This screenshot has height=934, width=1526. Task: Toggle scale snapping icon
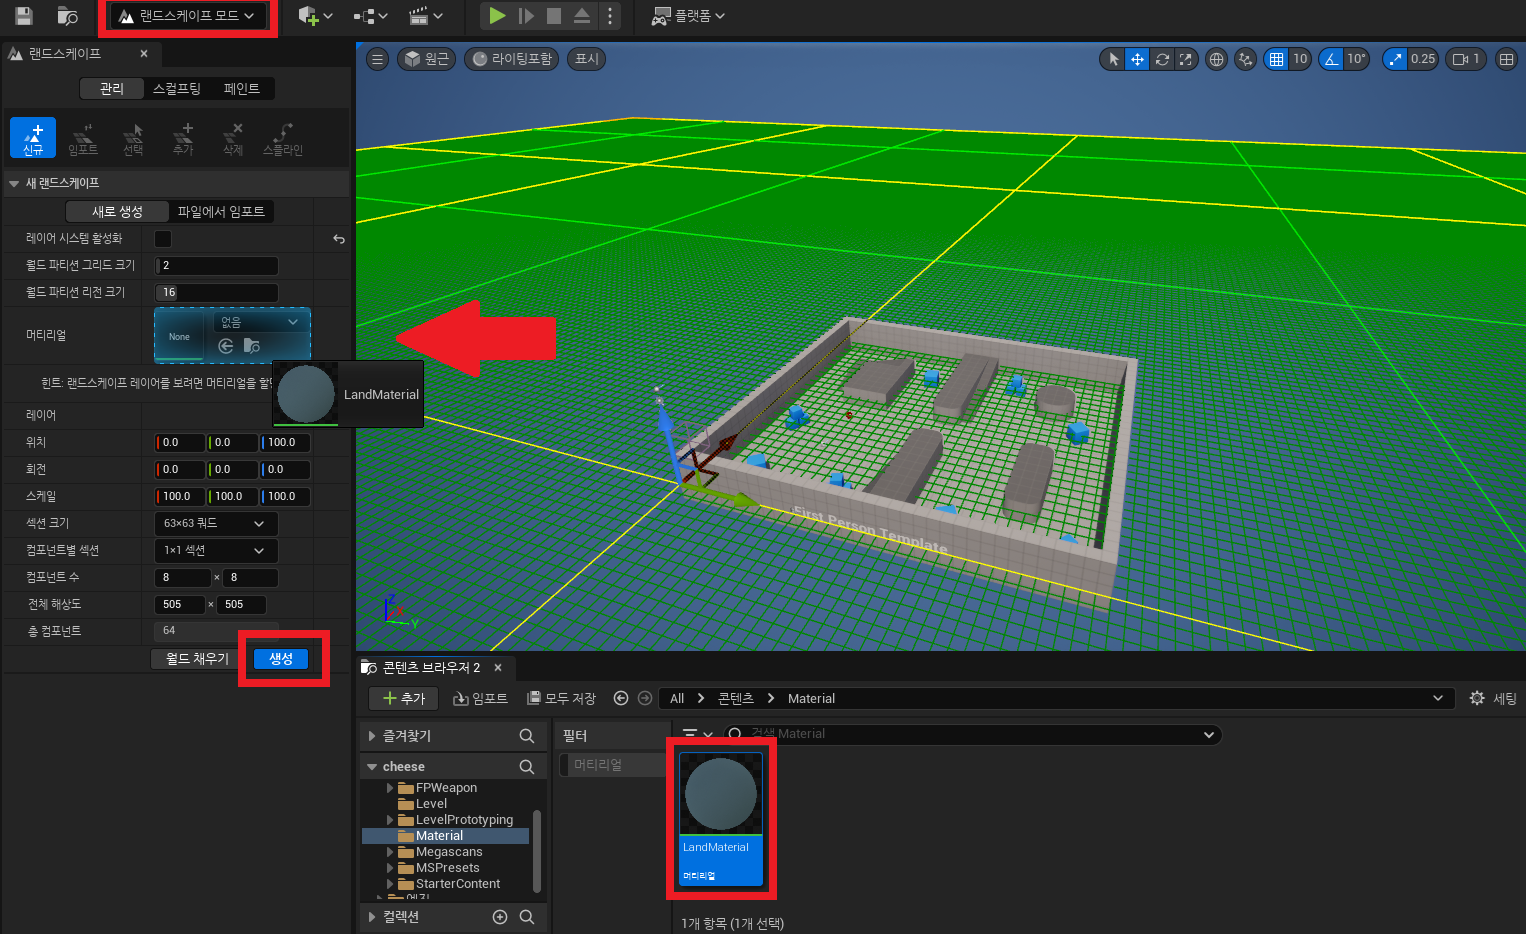pos(1396,59)
